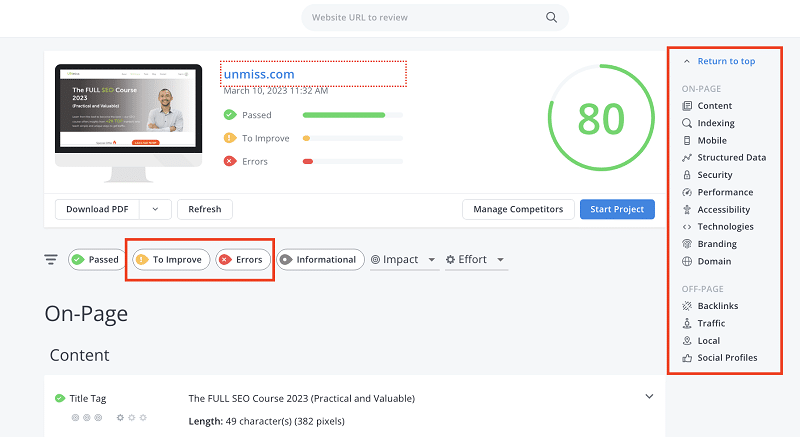800x437 pixels.
Task: Click the Title Tag effort gear icons
Action: 132,418
